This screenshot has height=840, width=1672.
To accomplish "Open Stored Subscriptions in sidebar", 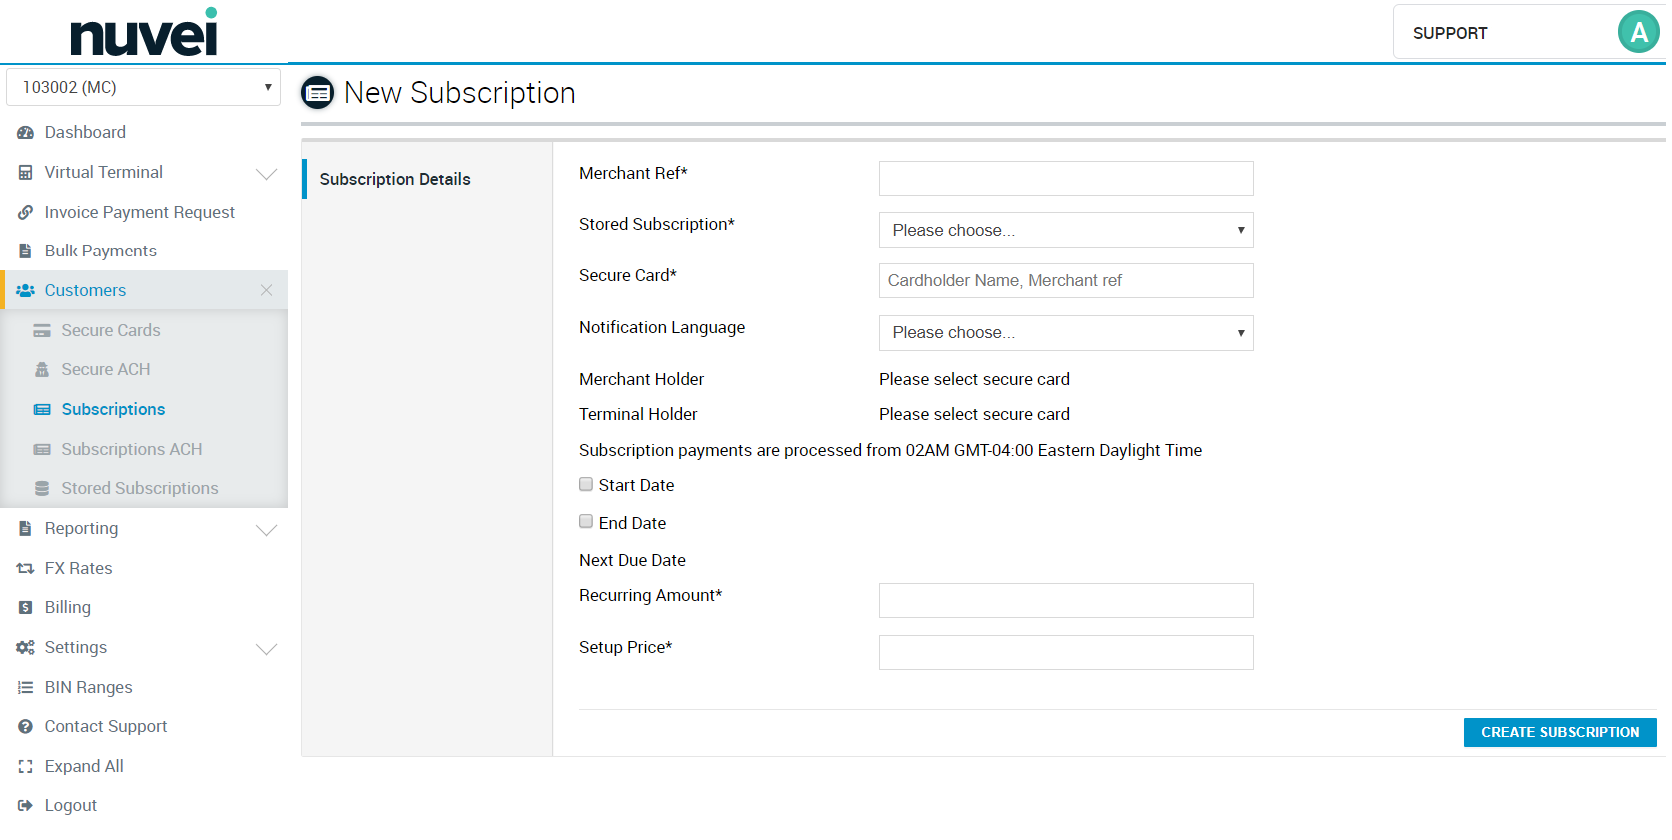I will pyautogui.click(x=139, y=488).
